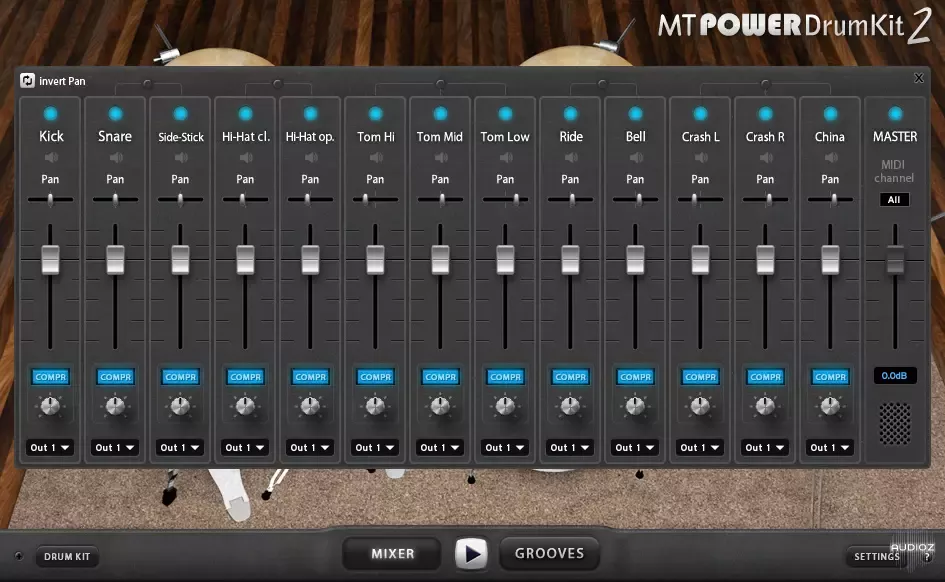Click the Hi-Hat link circle

pyautogui.click(x=278, y=84)
